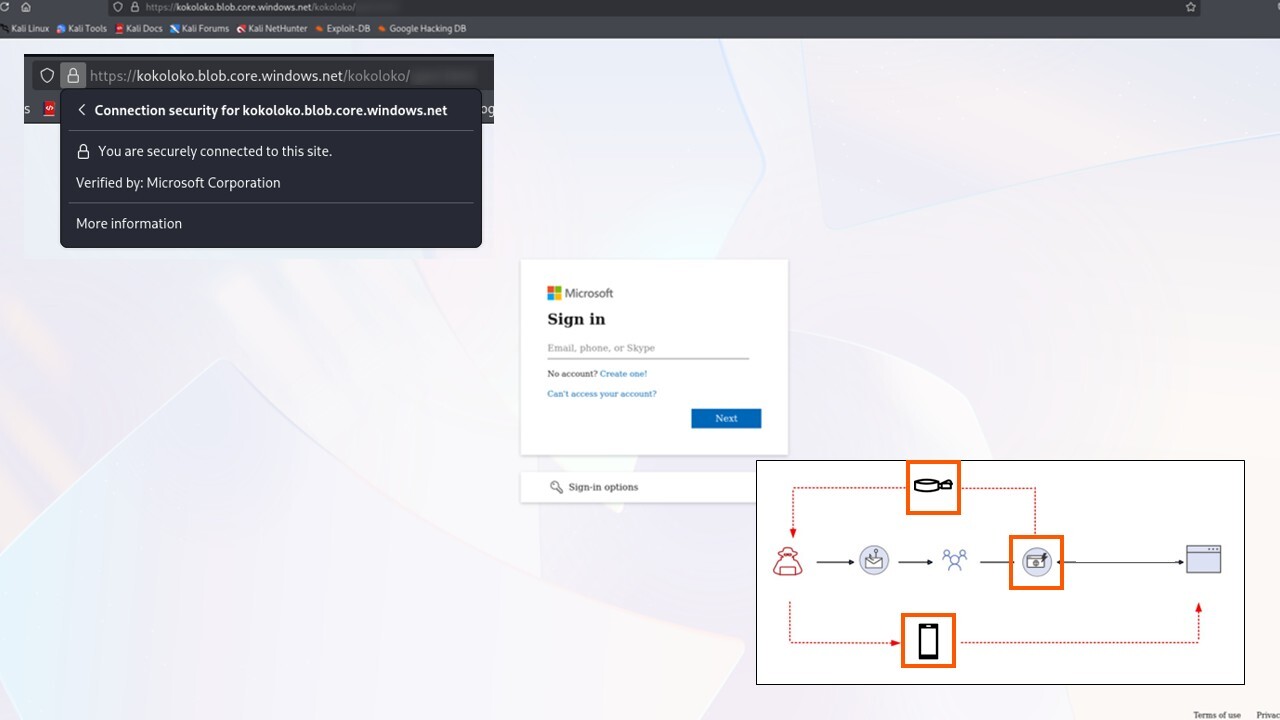Click the 'Create one!' link

pos(623,374)
